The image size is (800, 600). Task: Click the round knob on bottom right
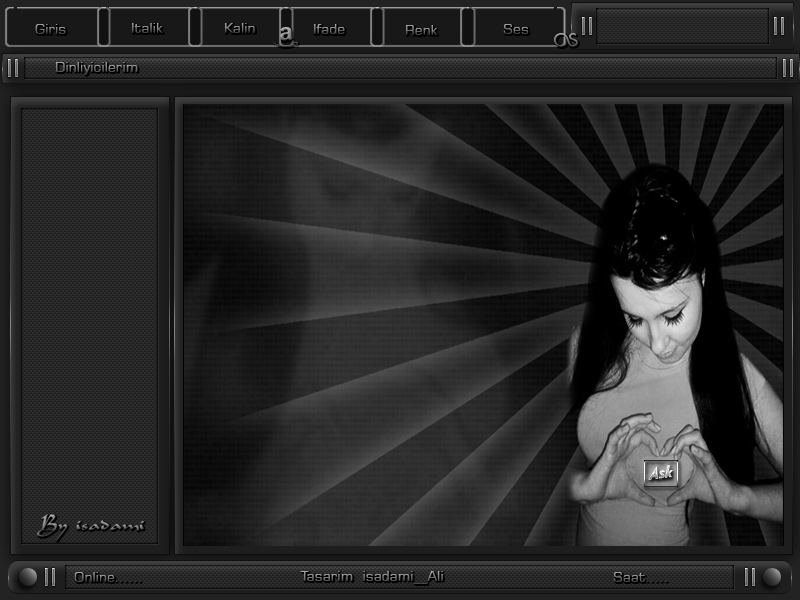pos(772,577)
